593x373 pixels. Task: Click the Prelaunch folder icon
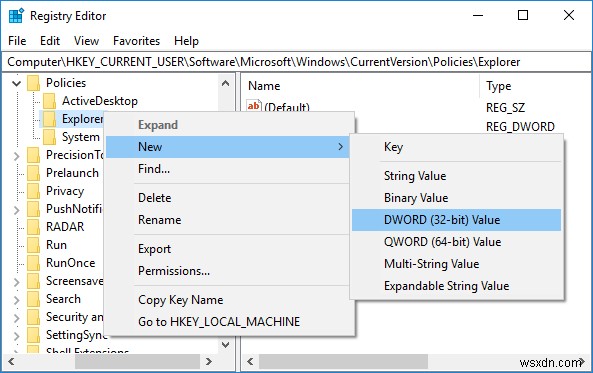tap(33, 173)
